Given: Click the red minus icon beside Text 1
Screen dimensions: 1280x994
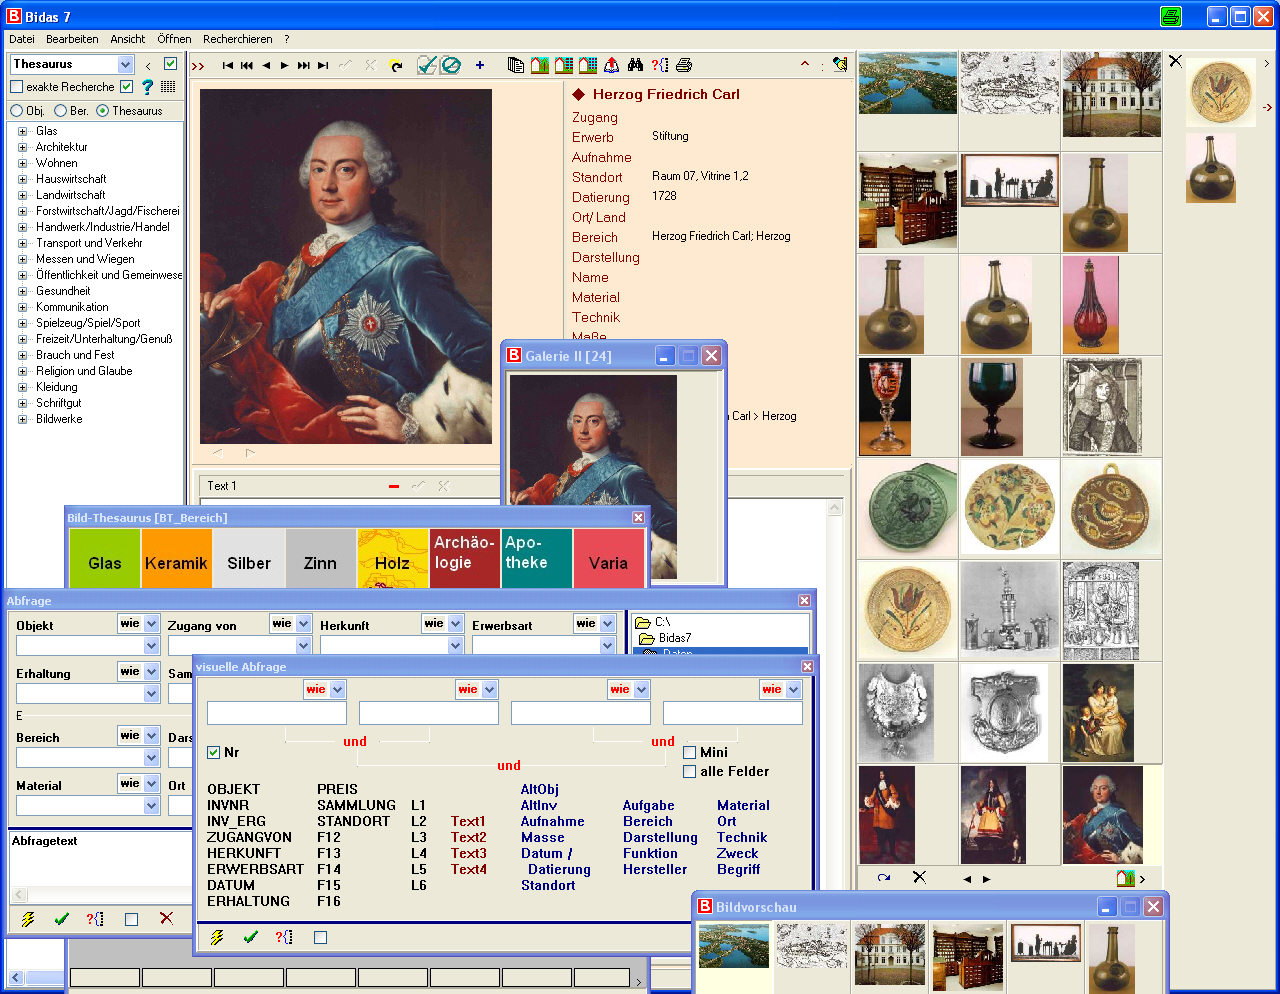Looking at the screenshot, I should coord(394,486).
